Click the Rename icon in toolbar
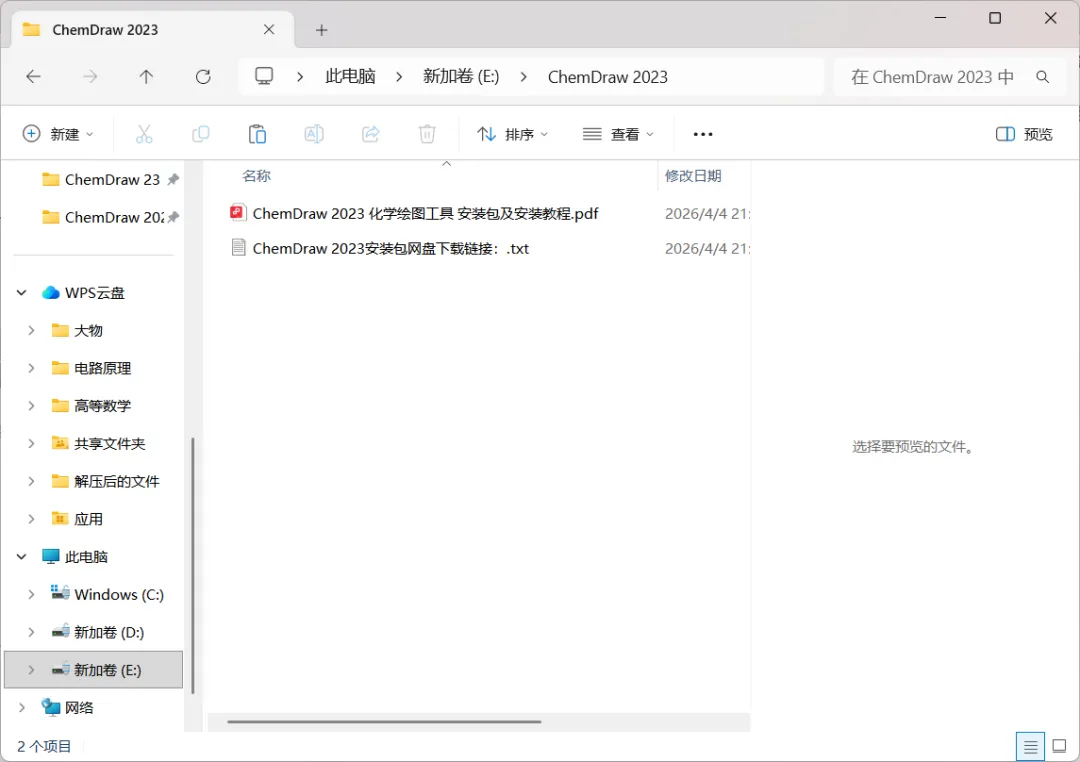 pyautogui.click(x=314, y=134)
